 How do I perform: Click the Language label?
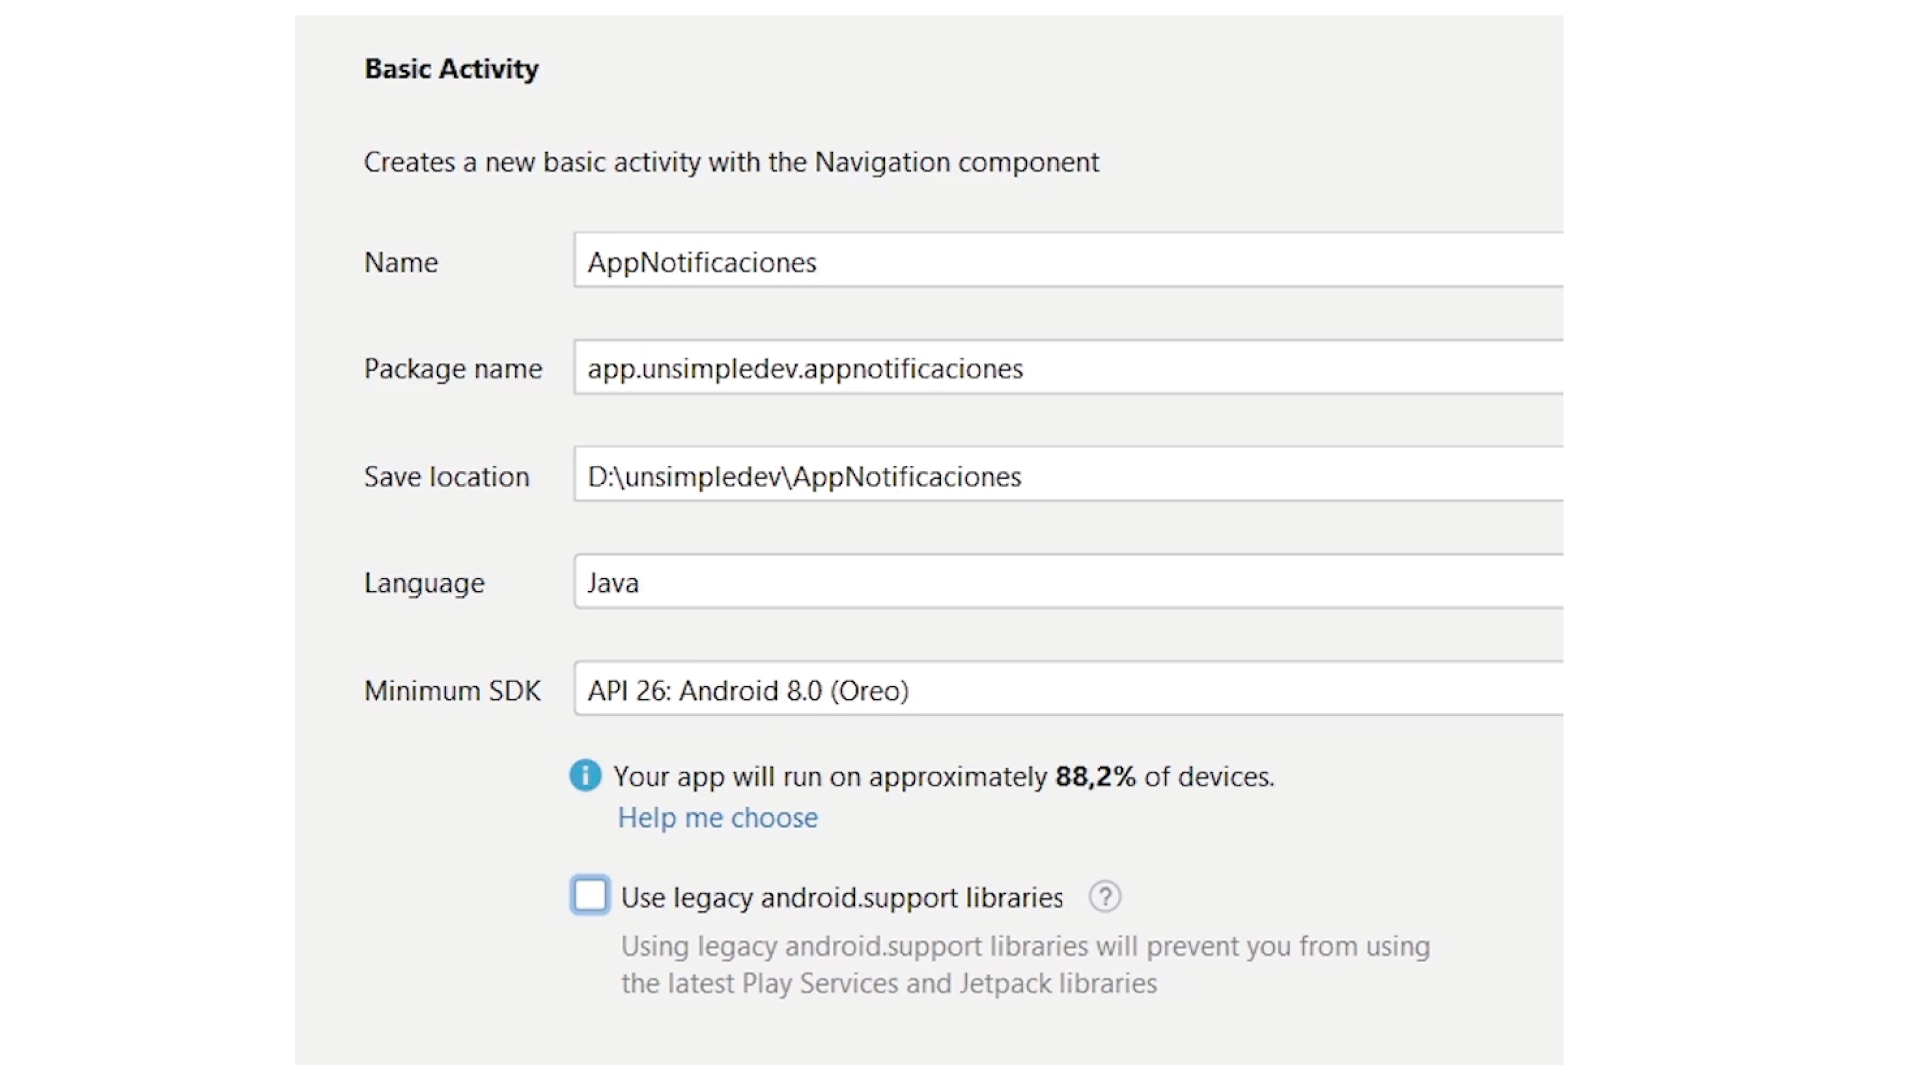(424, 583)
